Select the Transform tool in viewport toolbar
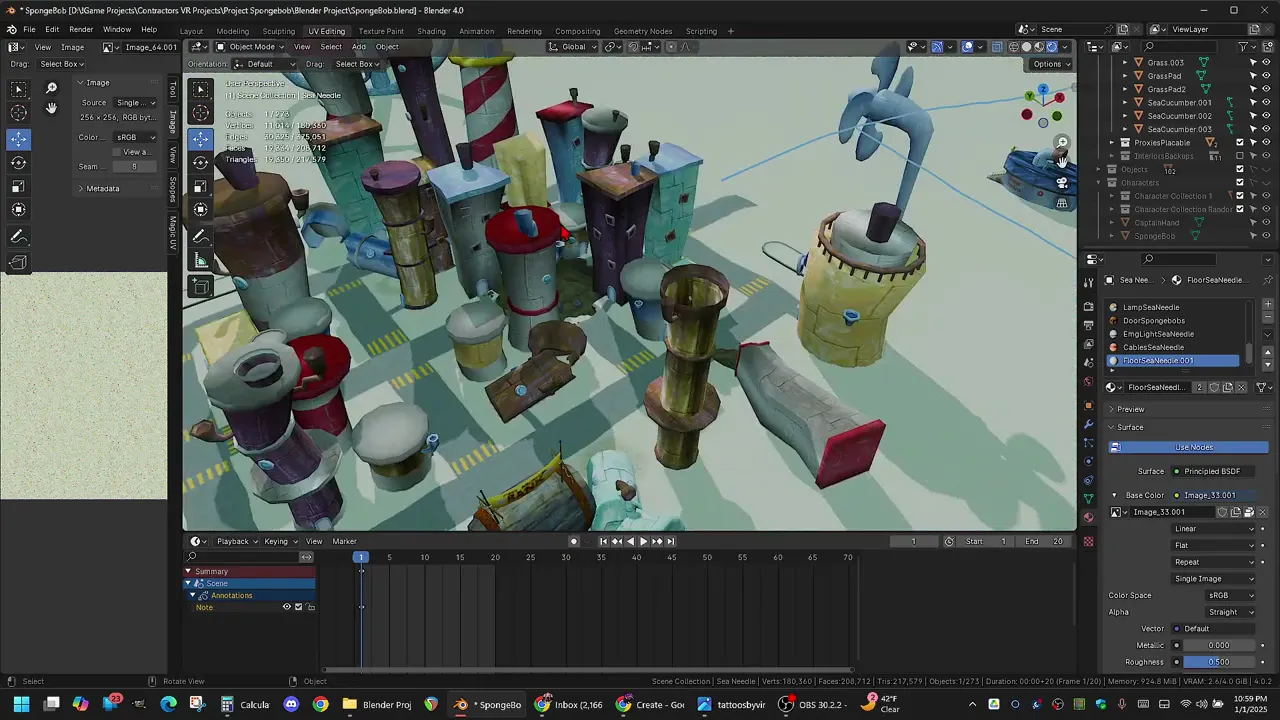The image size is (1280, 720). point(201,209)
